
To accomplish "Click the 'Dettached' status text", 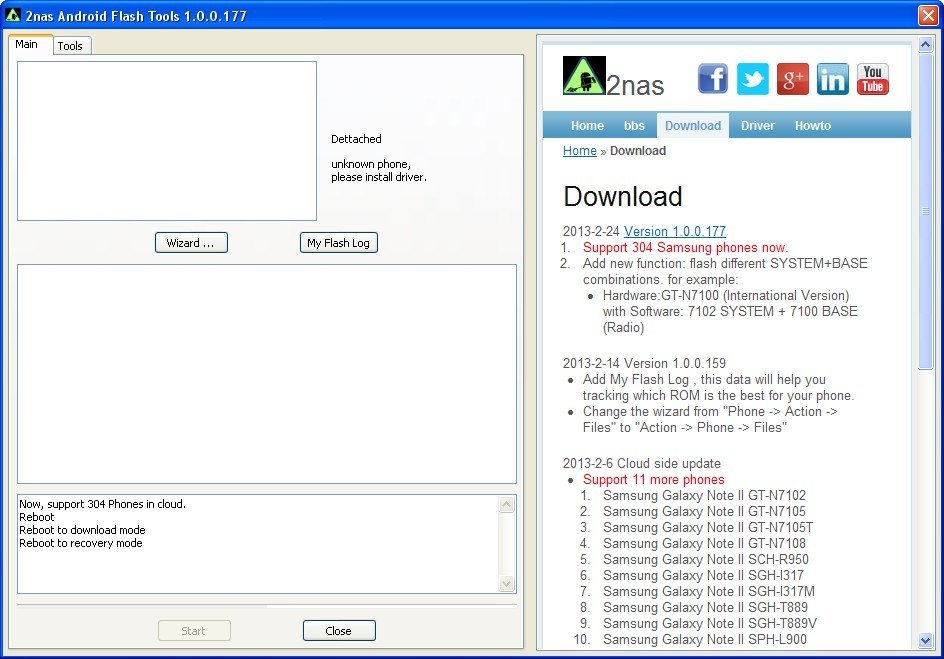I will (x=356, y=139).
